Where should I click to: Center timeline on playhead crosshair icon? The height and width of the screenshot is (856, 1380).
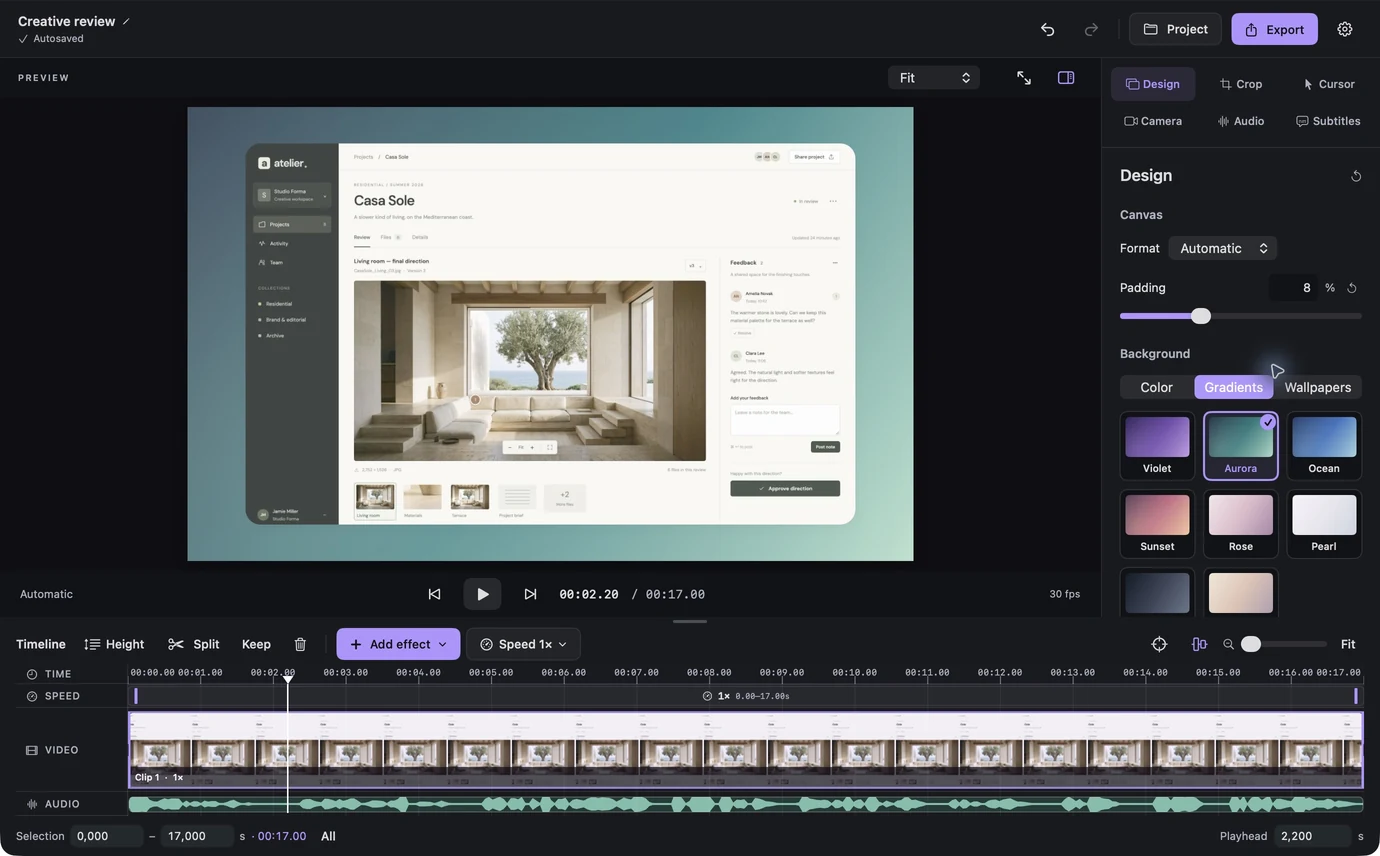(1159, 644)
